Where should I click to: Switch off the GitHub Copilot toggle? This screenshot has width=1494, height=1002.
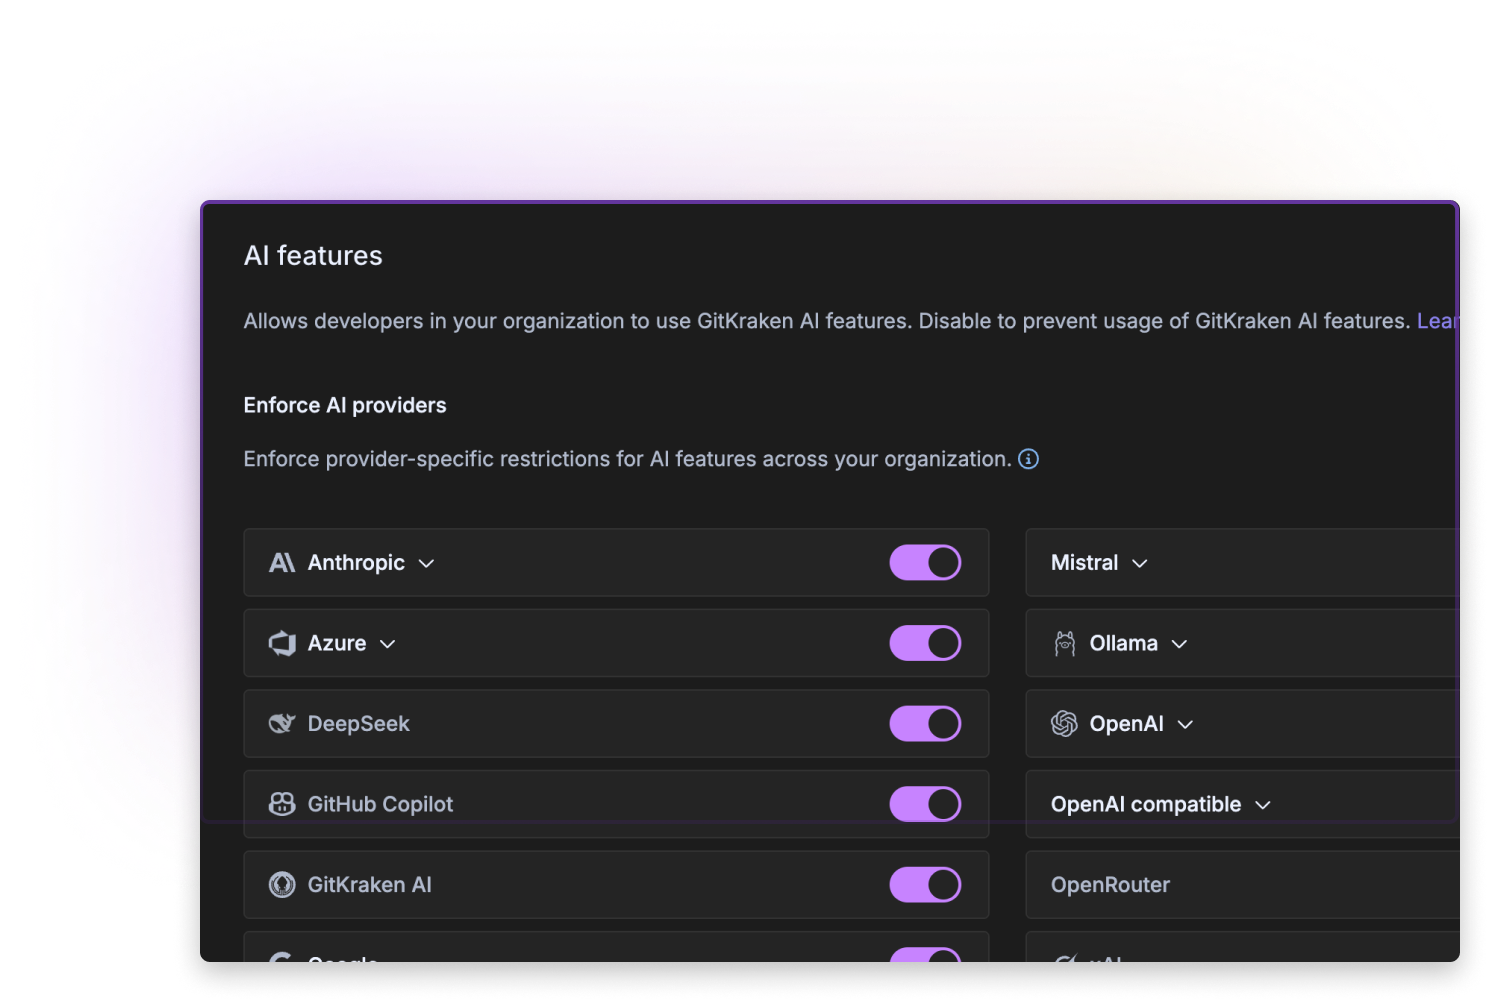click(925, 804)
